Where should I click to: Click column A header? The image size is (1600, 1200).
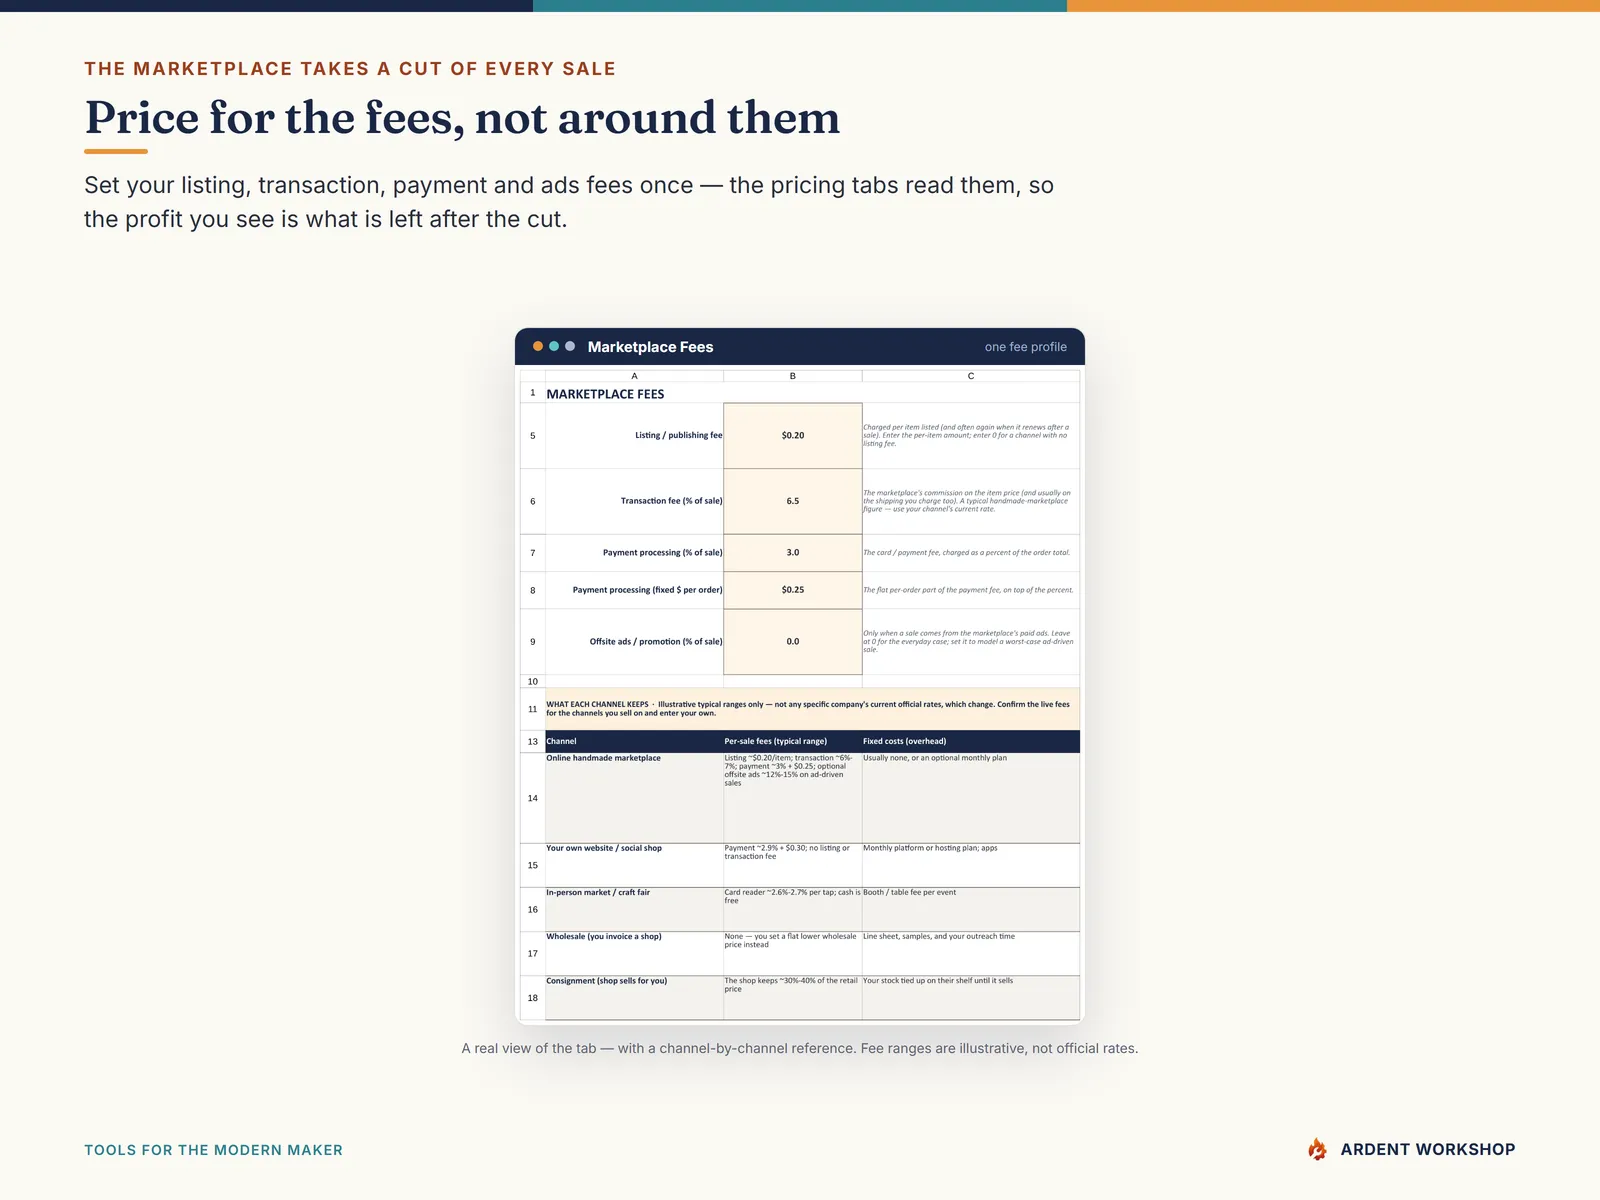point(634,376)
